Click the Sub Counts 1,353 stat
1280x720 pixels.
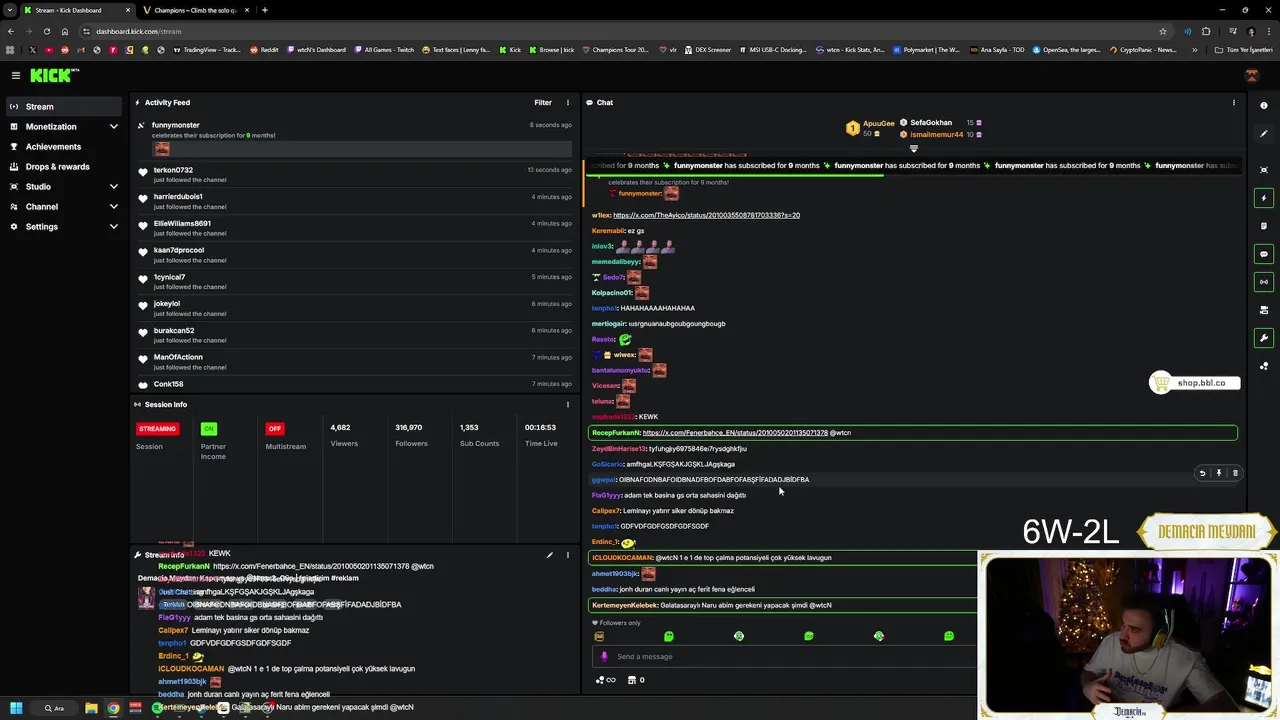[x=479, y=435]
